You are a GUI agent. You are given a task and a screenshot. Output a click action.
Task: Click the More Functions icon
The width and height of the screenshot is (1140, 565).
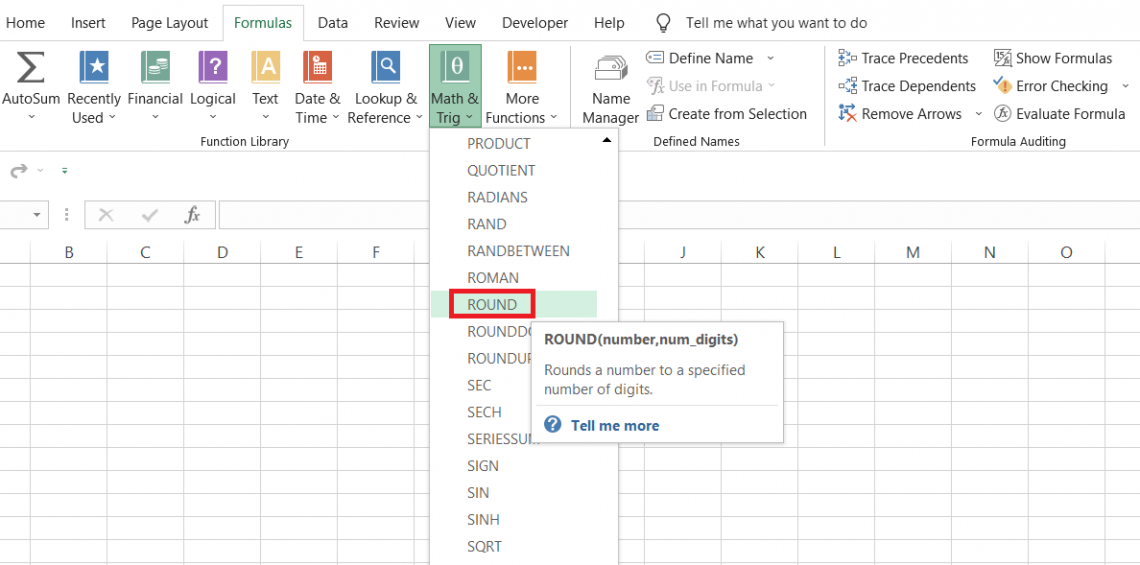[x=522, y=68]
